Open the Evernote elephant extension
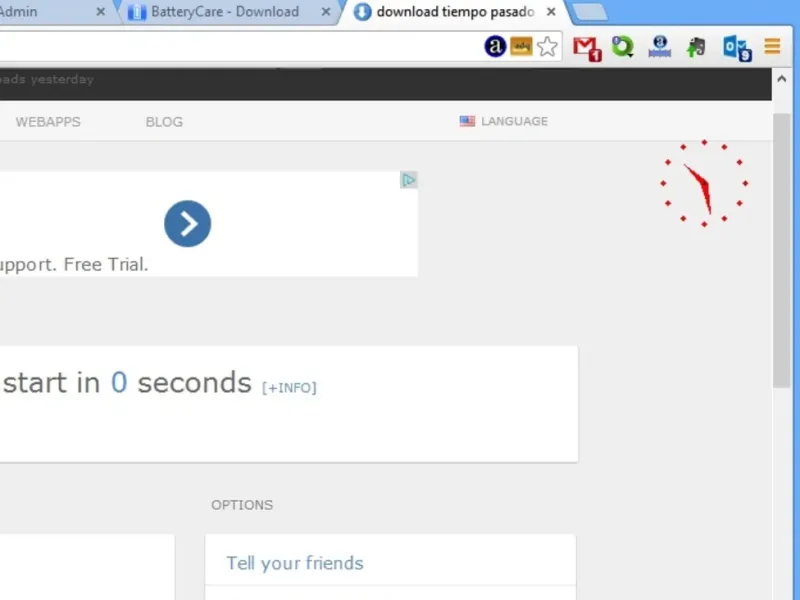This screenshot has width=800, height=600. coord(696,47)
